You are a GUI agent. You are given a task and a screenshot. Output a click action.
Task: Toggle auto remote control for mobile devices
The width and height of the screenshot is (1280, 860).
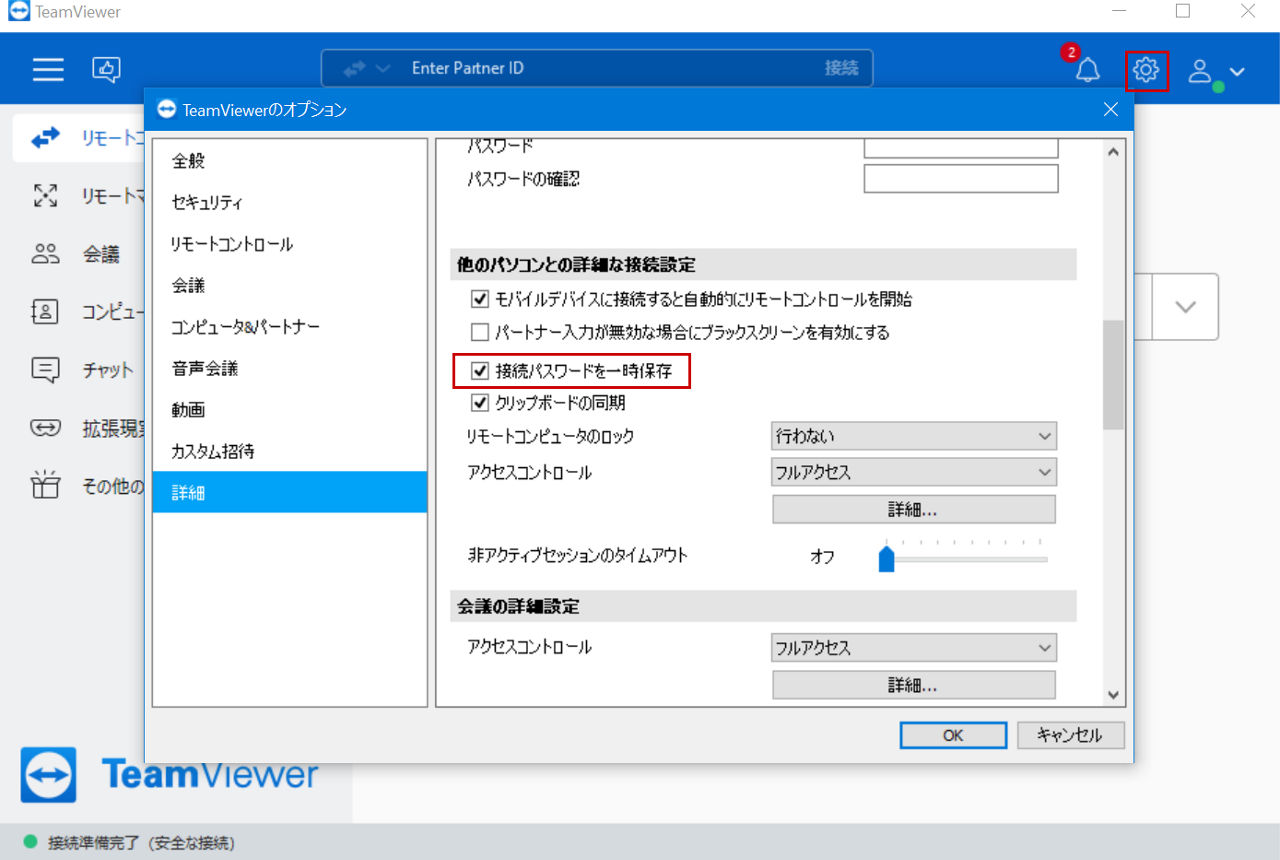coord(479,299)
